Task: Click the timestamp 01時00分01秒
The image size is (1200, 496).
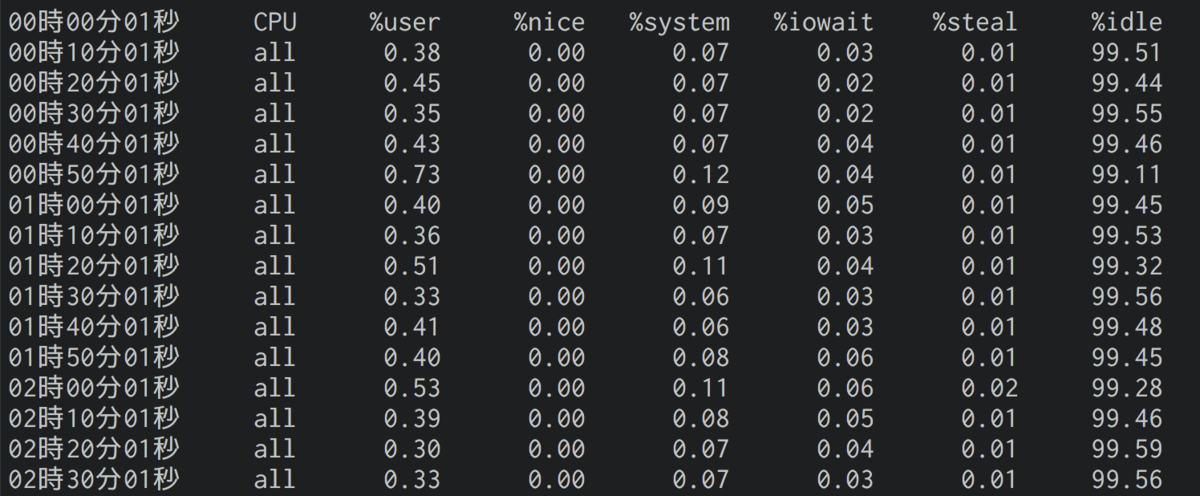Action: pyautogui.click(x=94, y=206)
